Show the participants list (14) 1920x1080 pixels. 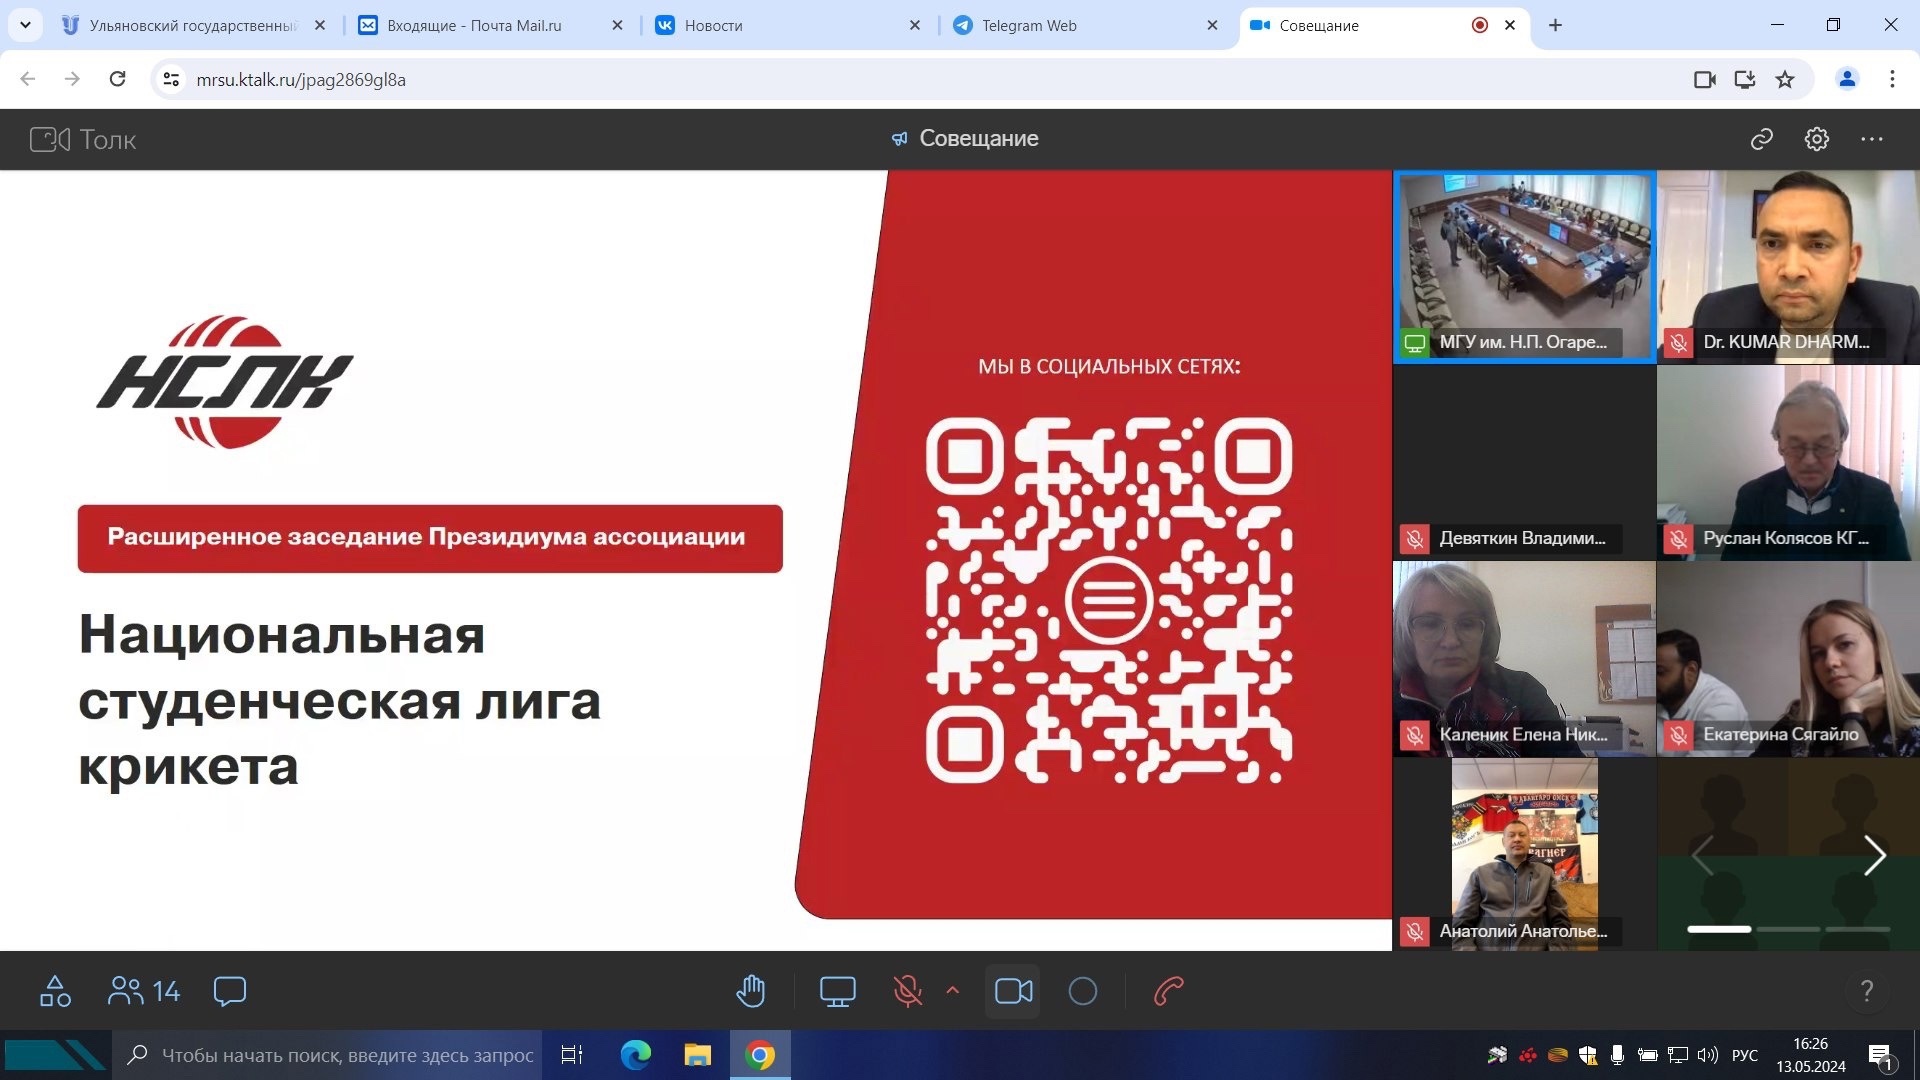tap(143, 991)
